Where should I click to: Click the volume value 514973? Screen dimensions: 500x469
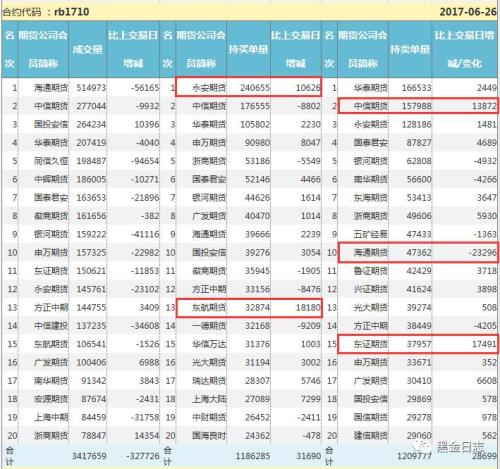(x=91, y=88)
